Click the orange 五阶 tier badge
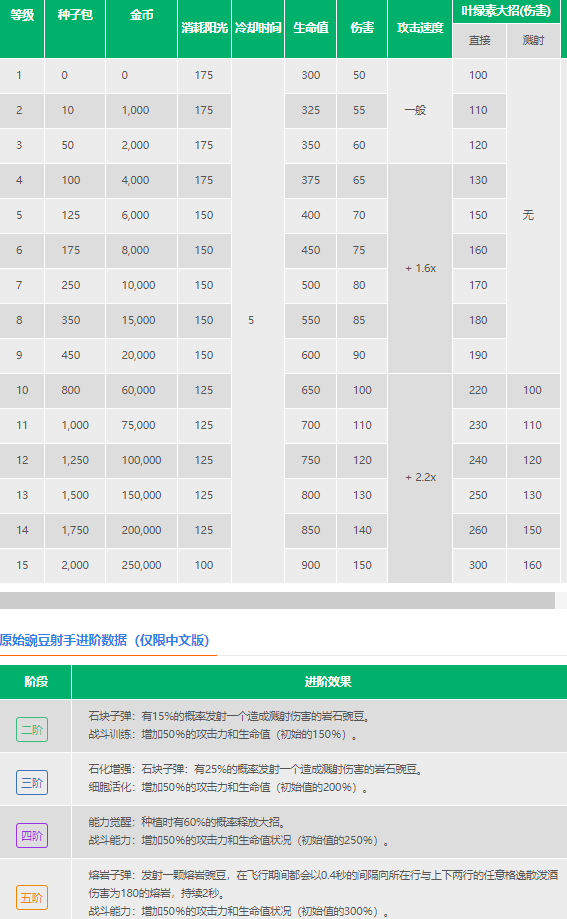The height and width of the screenshot is (919, 567). click(32, 897)
